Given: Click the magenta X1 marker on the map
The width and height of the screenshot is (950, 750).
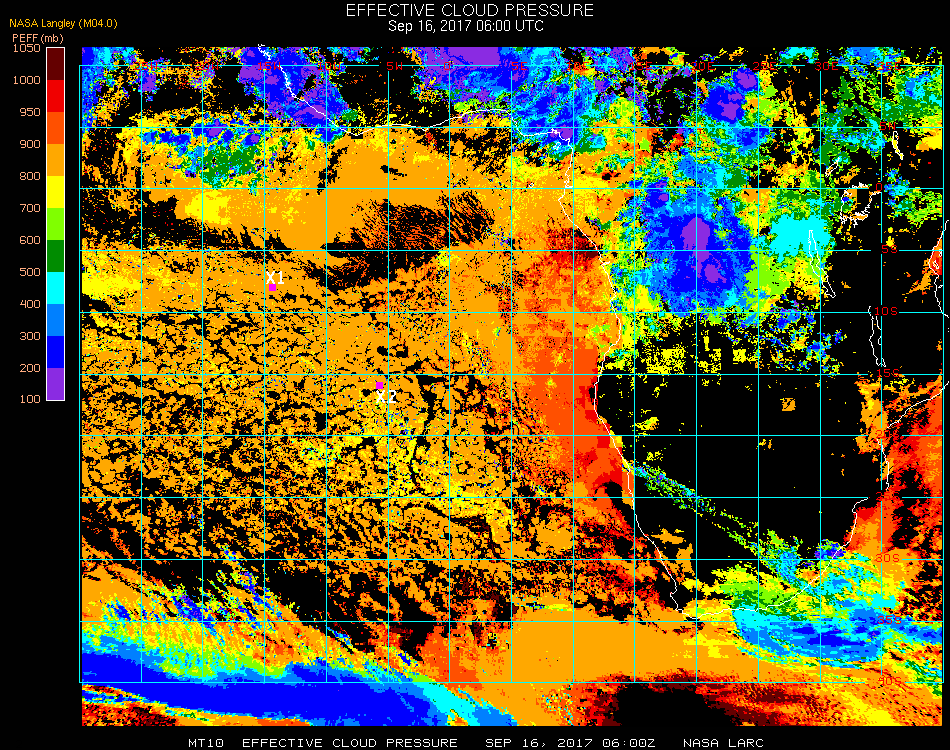Looking at the screenshot, I should coord(273,288).
